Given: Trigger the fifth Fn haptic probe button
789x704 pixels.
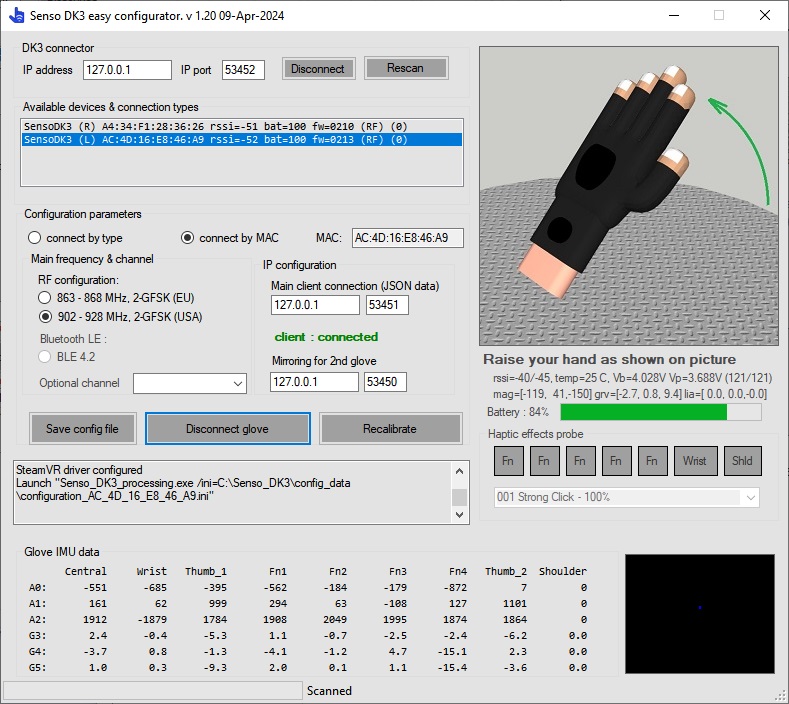Looking at the screenshot, I should click(652, 460).
